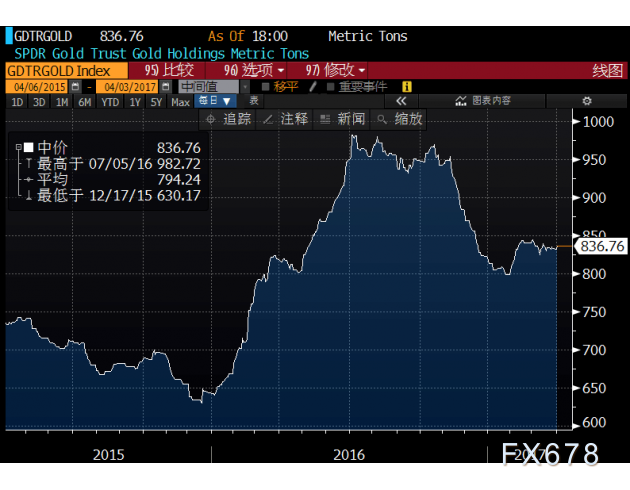Image resolution: width=630 pixels, height=490 pixels.
Task: Edit the end date 04/03/2017 field
Action: tap(129, 86)
